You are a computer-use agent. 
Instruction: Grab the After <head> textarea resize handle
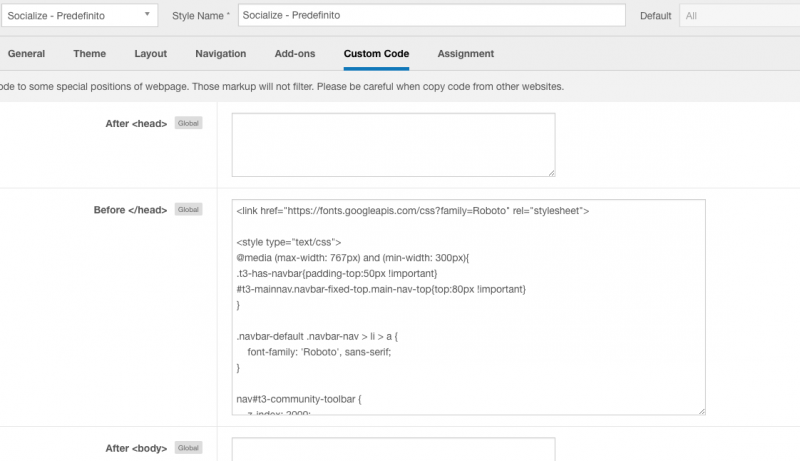(x=551, y=172)
